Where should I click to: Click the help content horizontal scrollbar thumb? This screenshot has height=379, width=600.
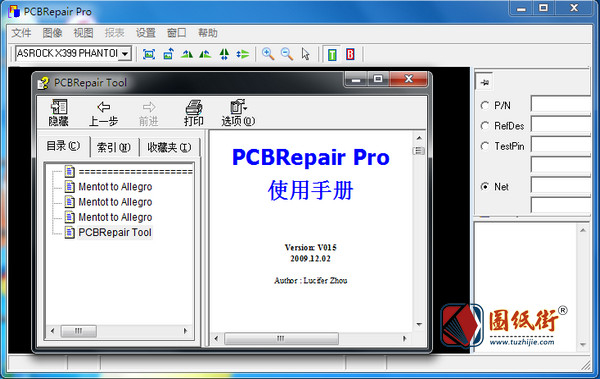281,338
